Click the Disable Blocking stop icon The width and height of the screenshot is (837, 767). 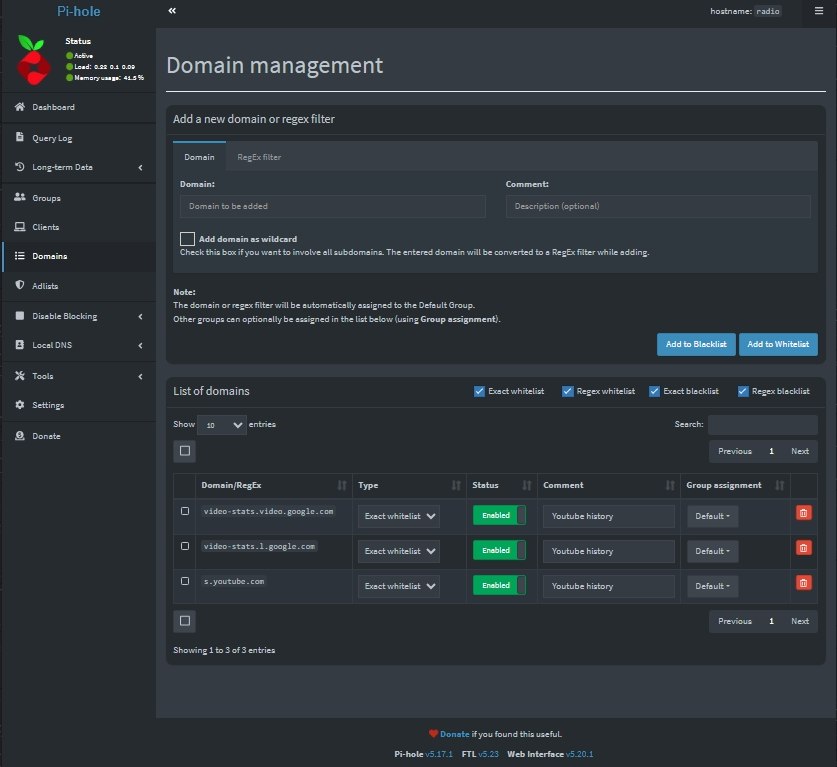tap(20, 315)
